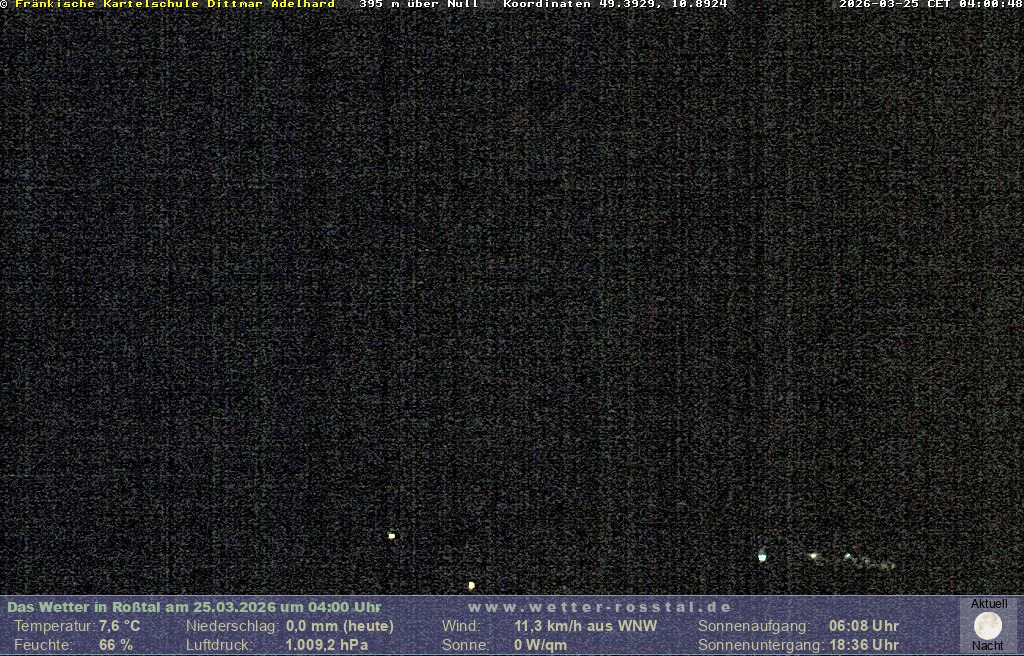This screenshot has height=656, width=1024.
Task: Click the timestamp 2026-03-25 CET 04:00:48
Action: pyautogui.click(x=930, y=5)
